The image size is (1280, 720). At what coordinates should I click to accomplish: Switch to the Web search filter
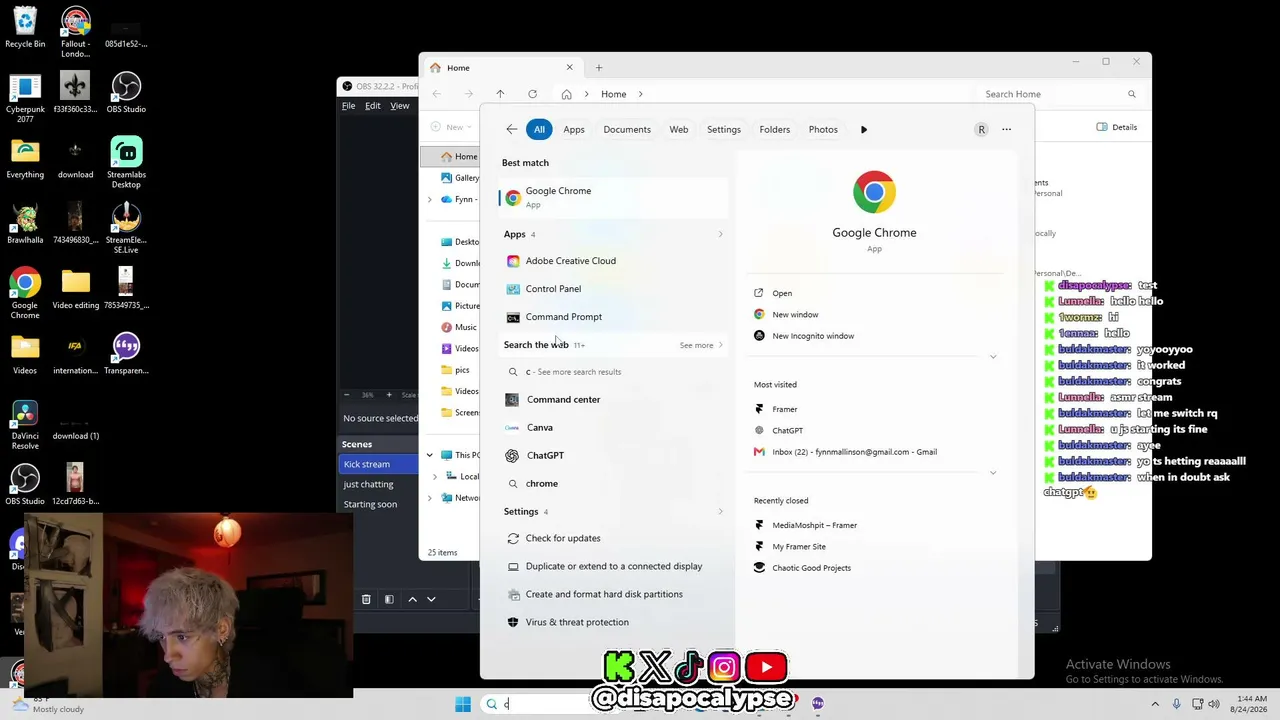[x=679, y=129]
